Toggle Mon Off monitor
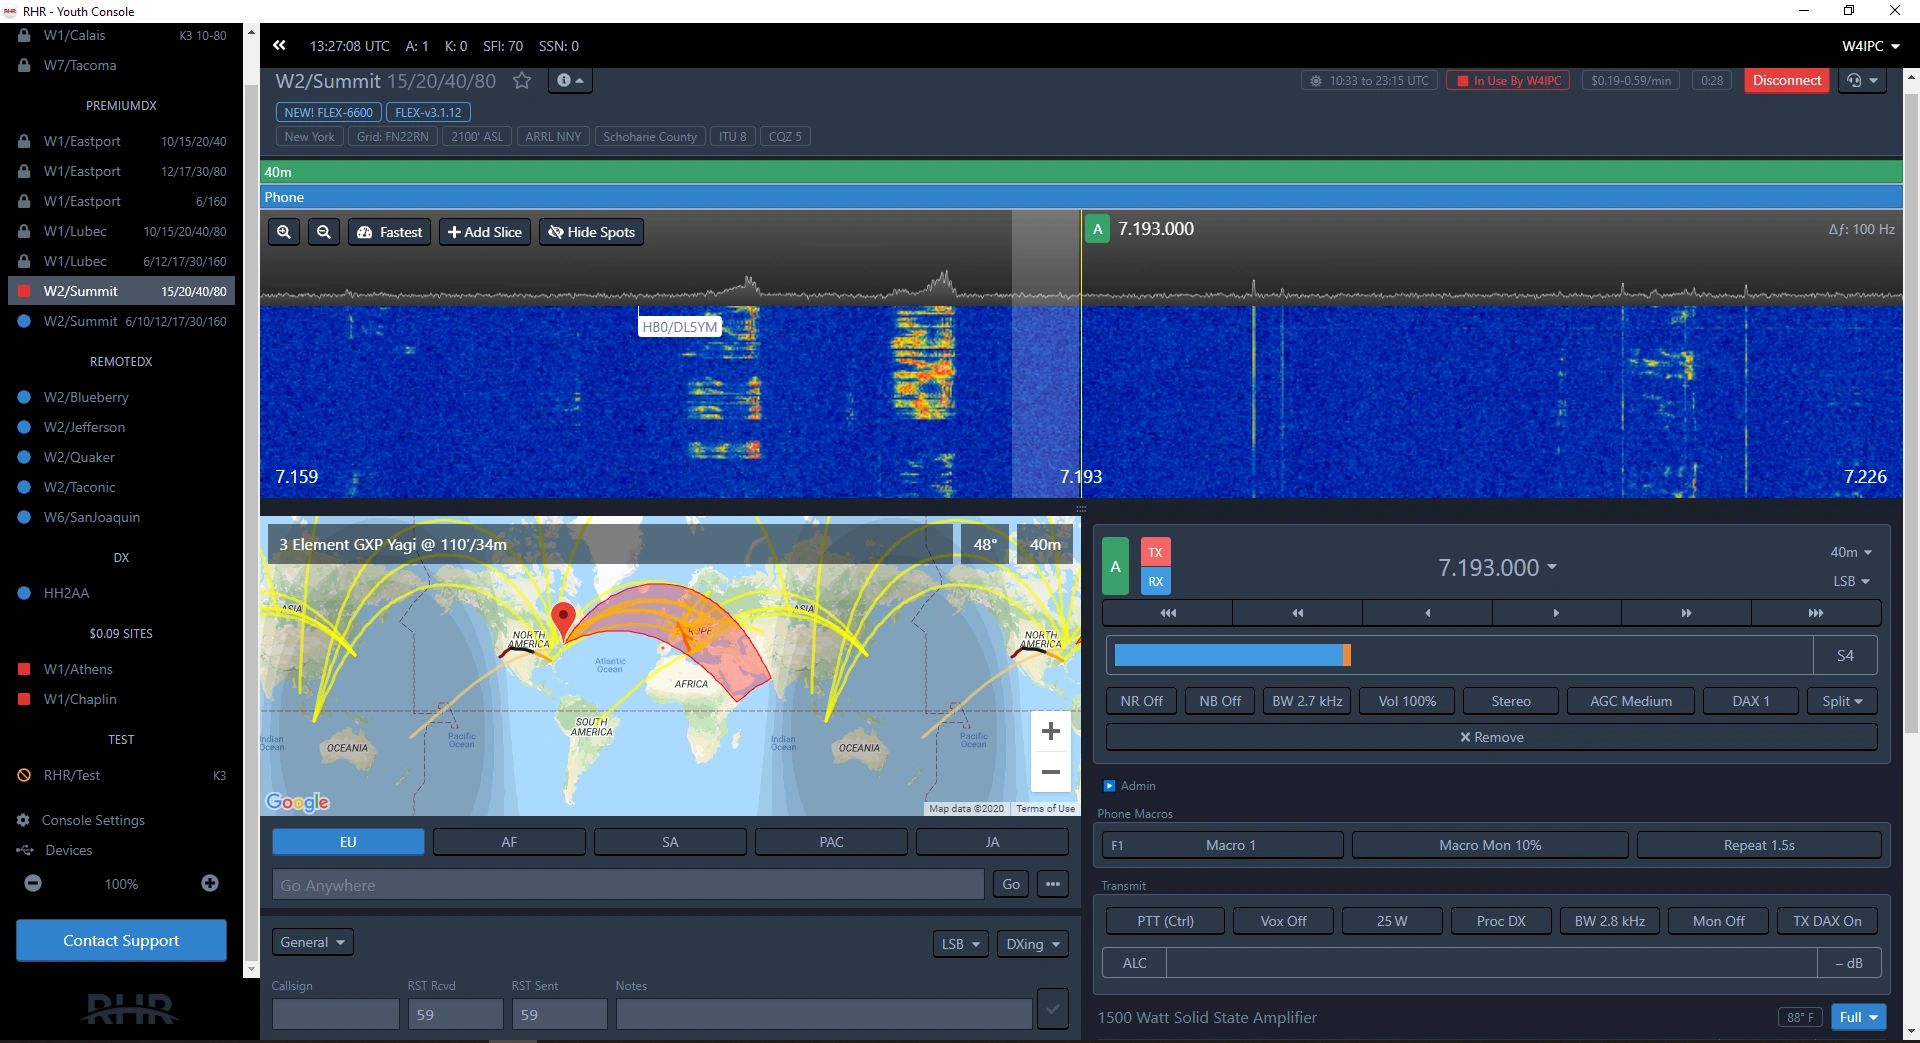This screenshot has width=1920, height=1043. click(1718, 921)
